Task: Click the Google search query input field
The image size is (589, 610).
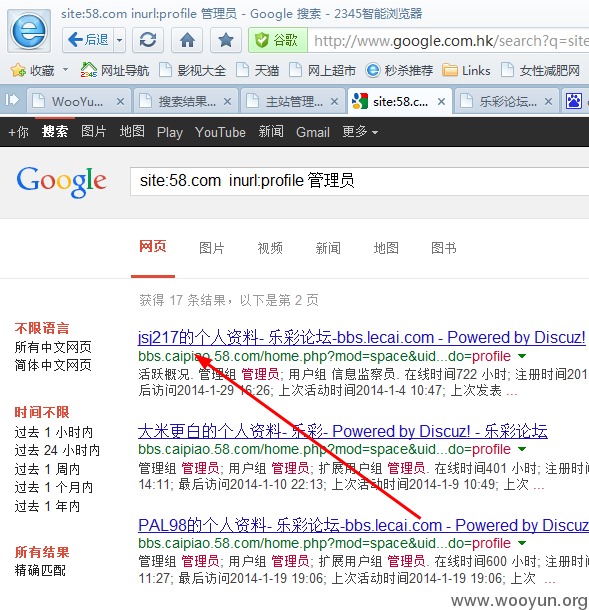Action: coord(360,181)
